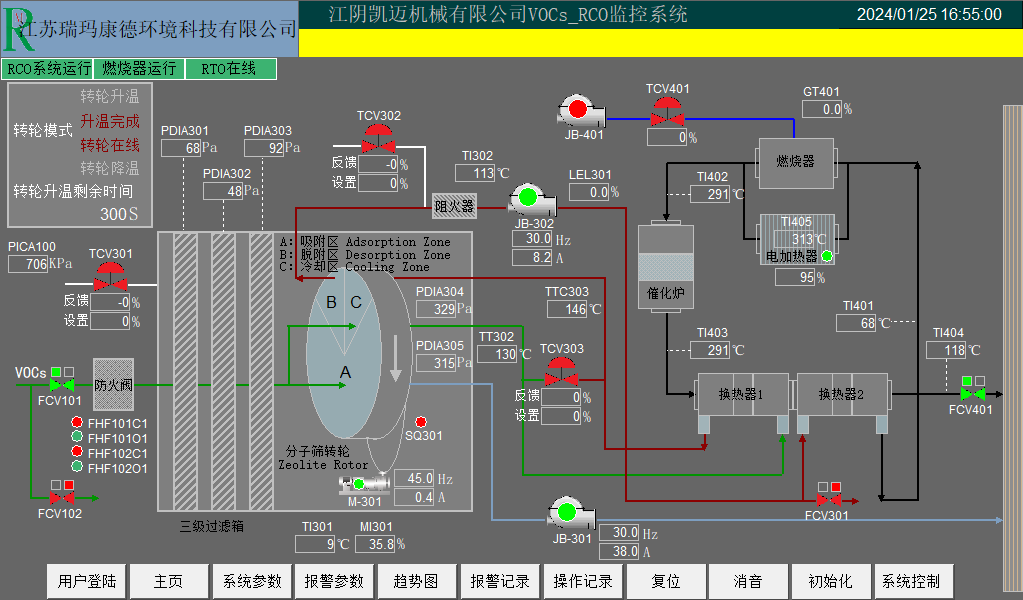Click the MI301 35.8% humidity reading
This screenshot has width=1023, height=600.
(x=375, y=543)
